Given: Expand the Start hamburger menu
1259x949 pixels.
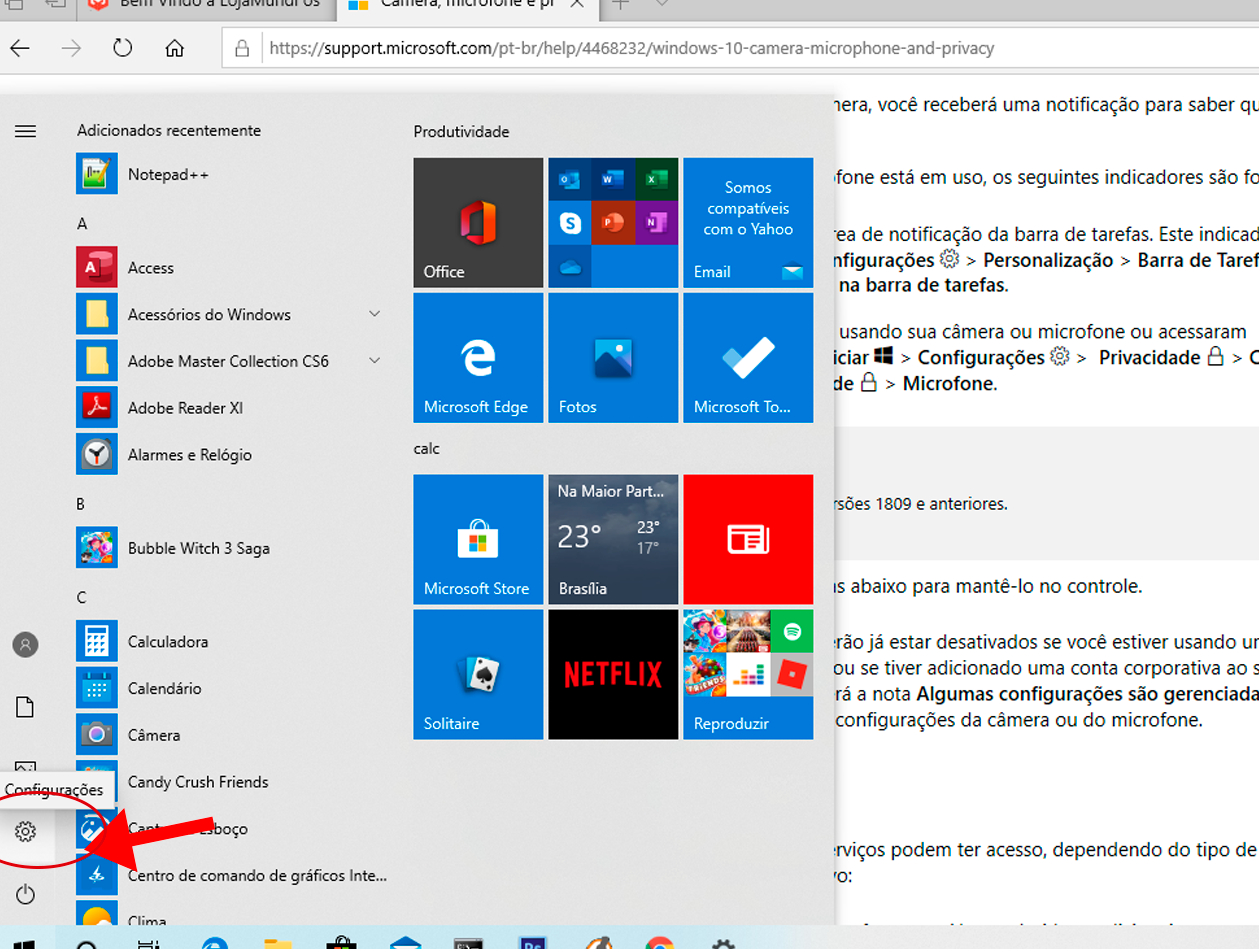Looking at the screenshot, I should [x=26, y=131].
